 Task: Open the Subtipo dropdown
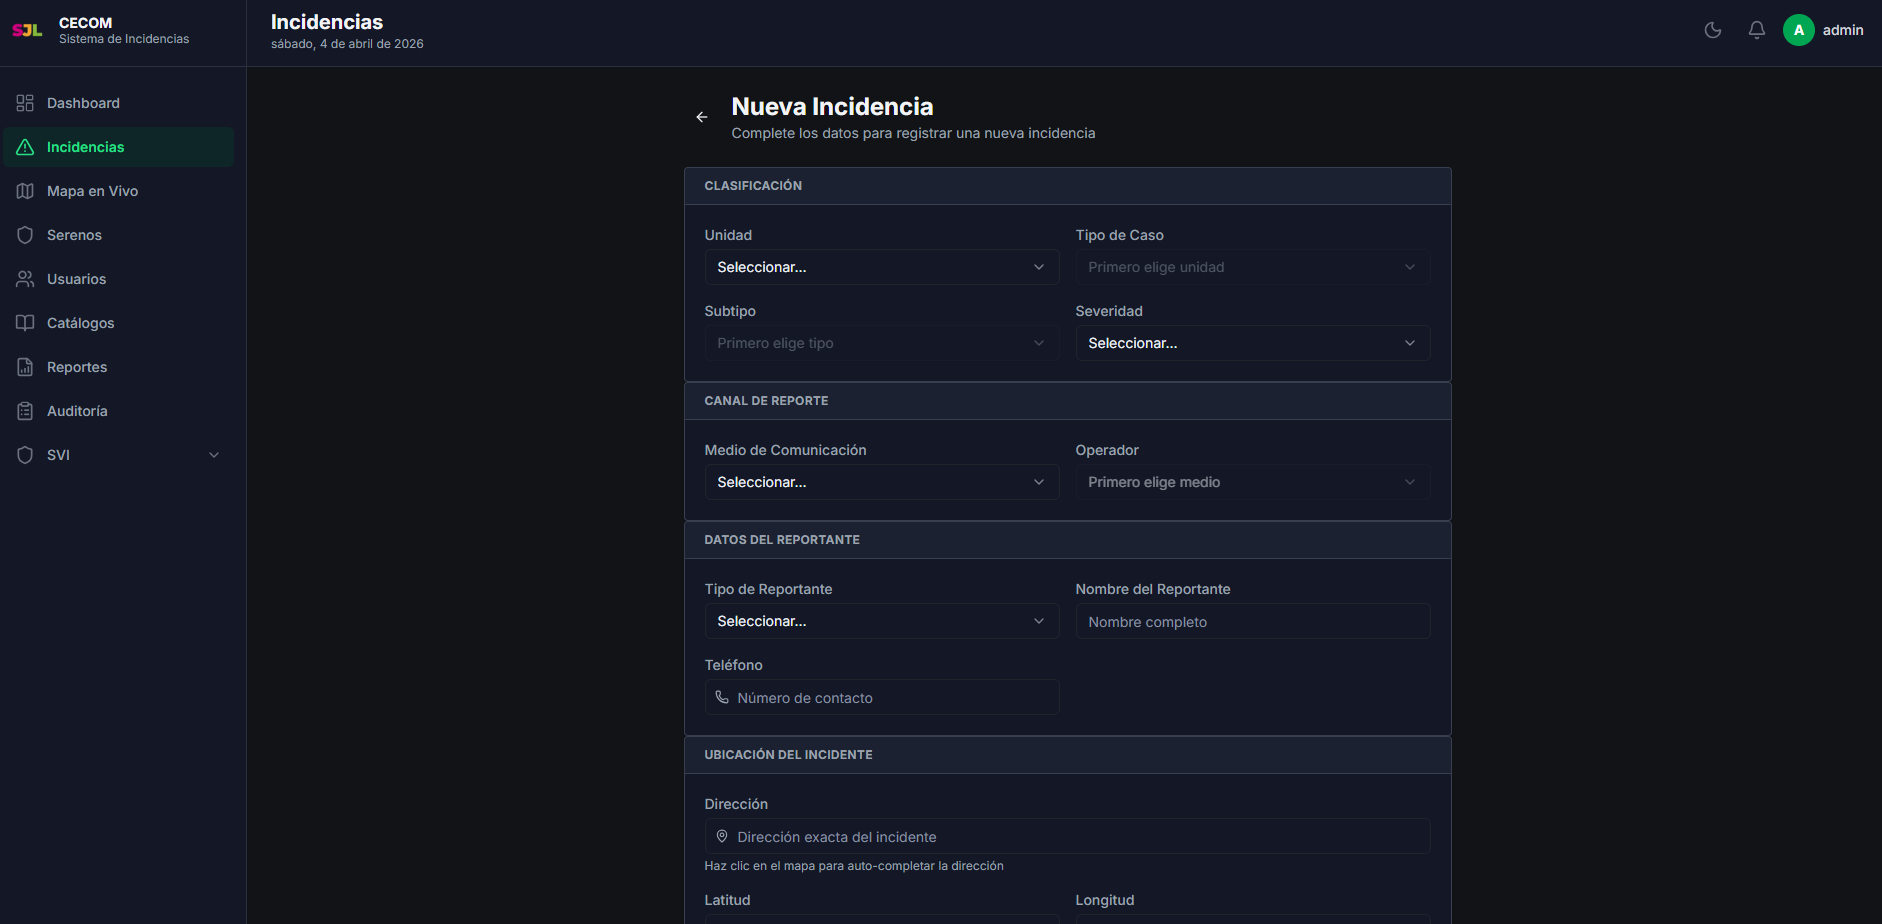(x=882, y=343)
